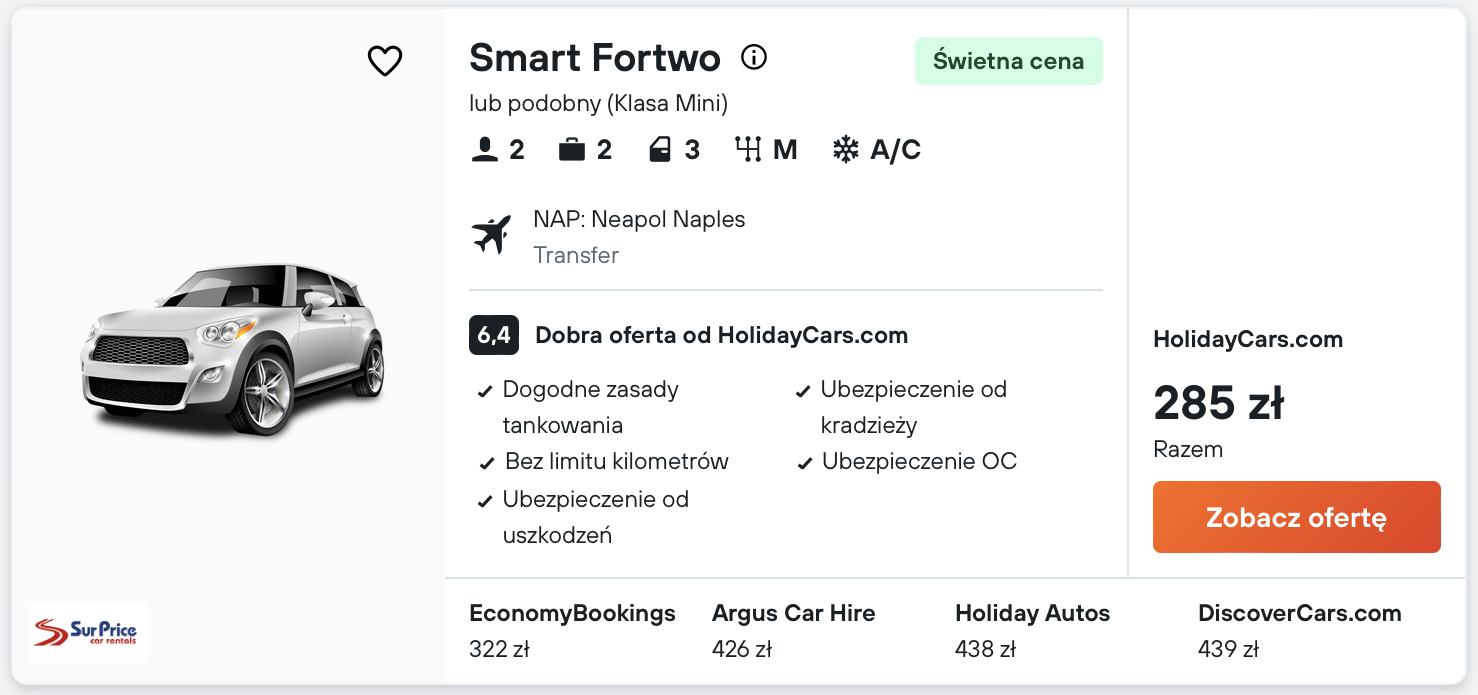Viewport: 1478px width, 695px height.
Task: Click the Zobacz ofertę button
Action: (1297, 517)
